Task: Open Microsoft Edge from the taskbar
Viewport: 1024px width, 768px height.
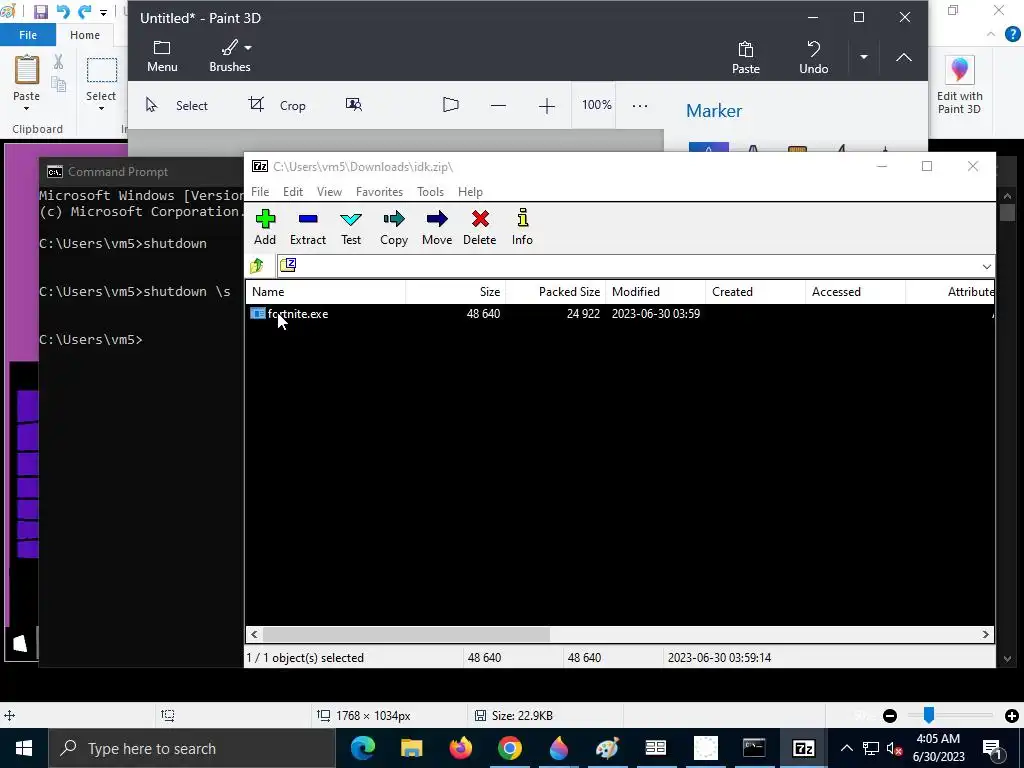Action: tap(362, 748)
